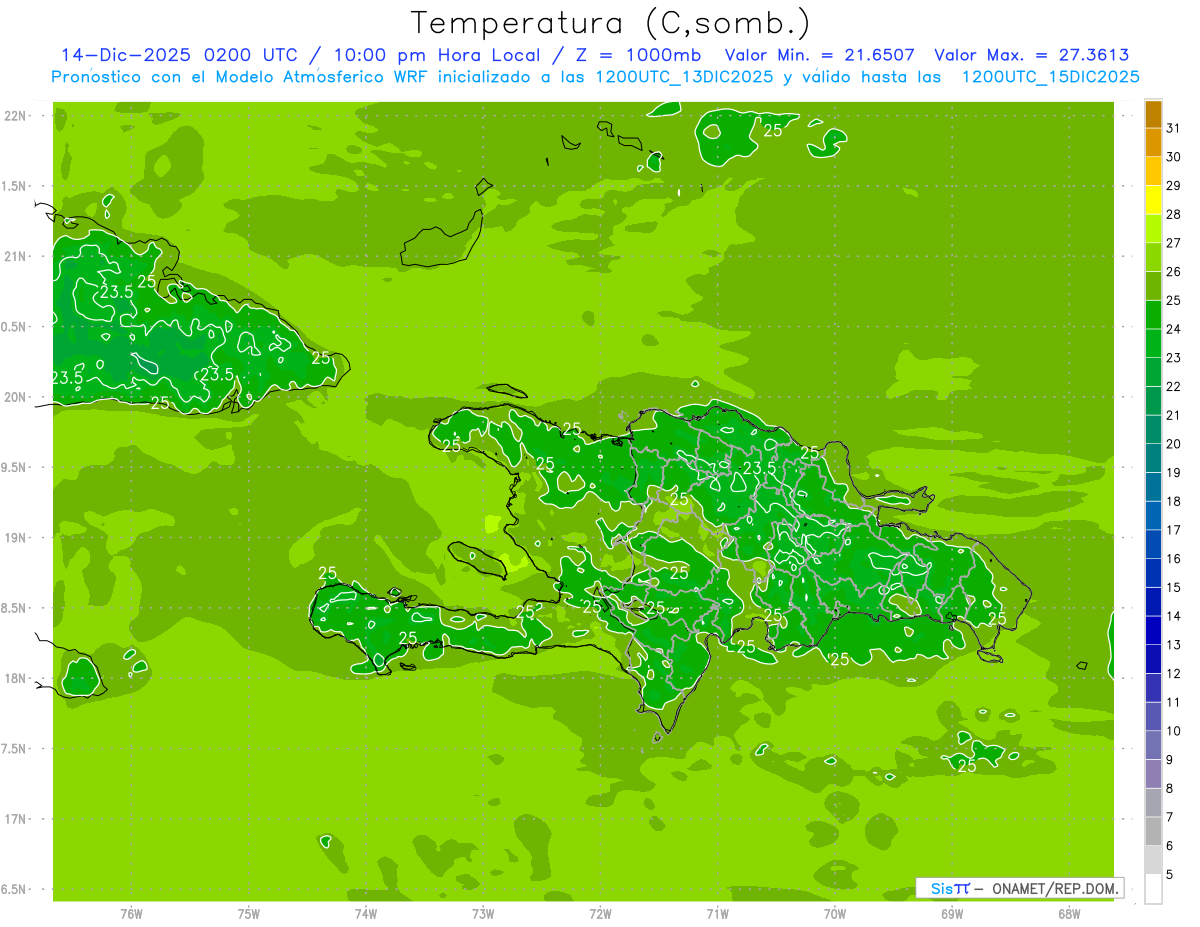Click the "73W" longitude label
Image resolution: width=1200 pixels, height=927 pixels.
pos(483,913)
